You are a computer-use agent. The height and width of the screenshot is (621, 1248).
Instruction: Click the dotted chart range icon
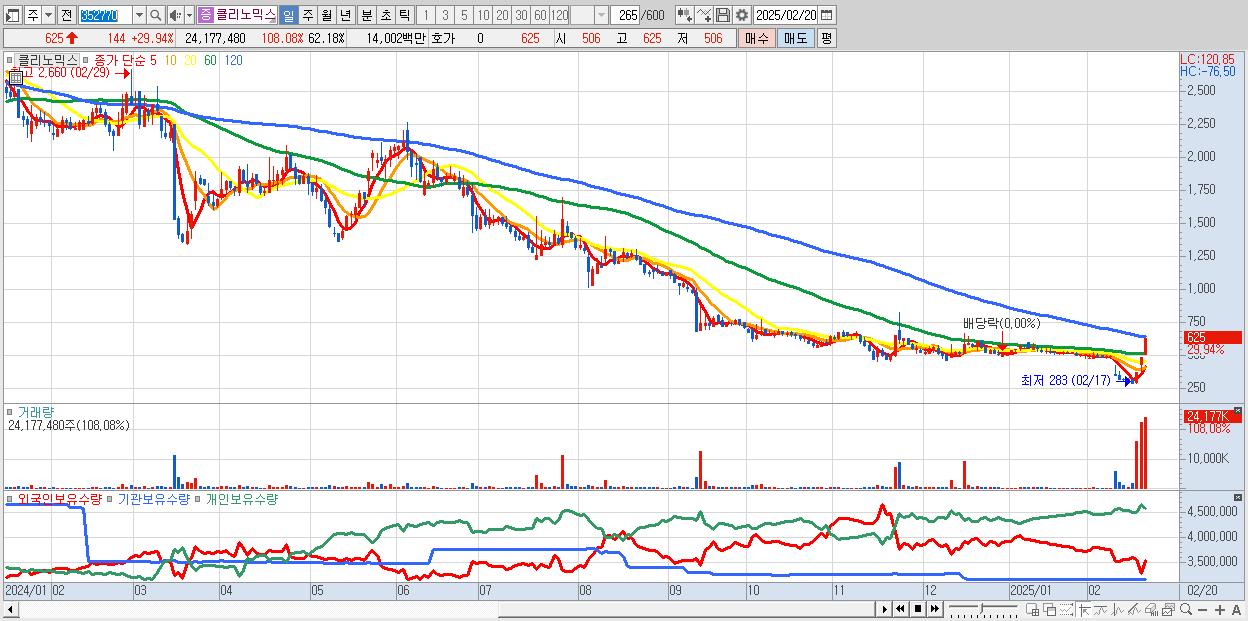coord(1066,609)
